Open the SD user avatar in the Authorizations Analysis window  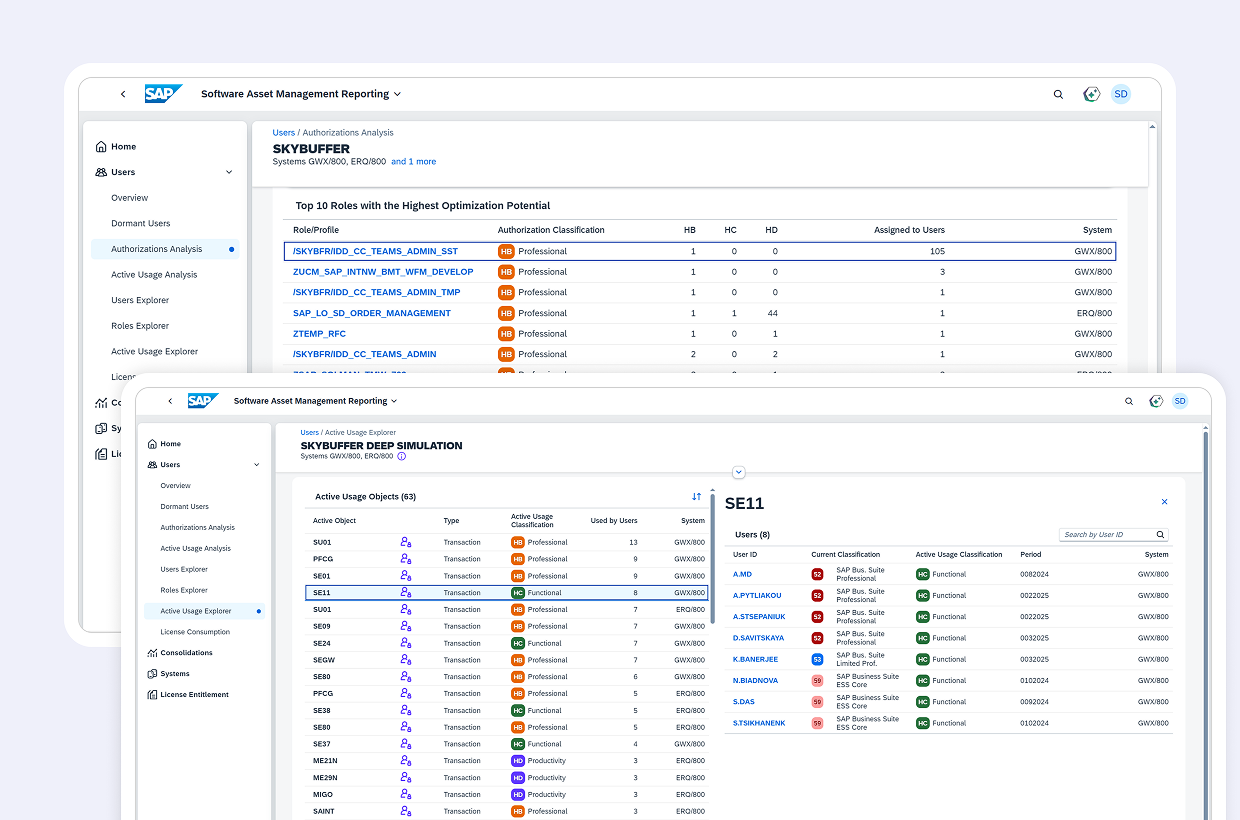[x=1121, y=94]
